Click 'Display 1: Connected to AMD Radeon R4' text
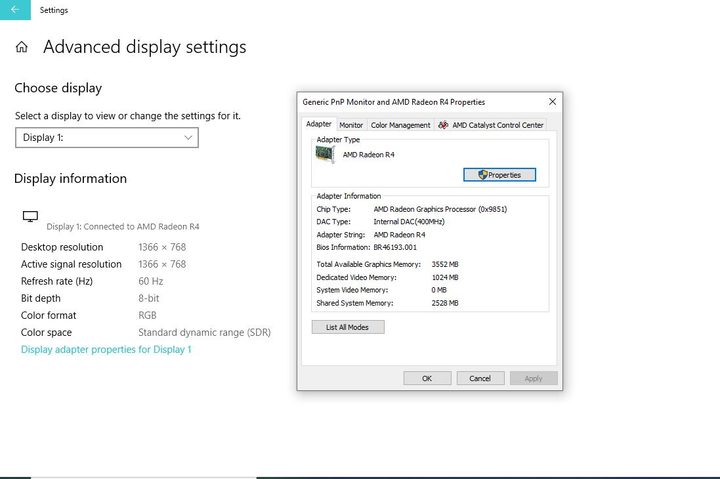This screenshot has height=479, width=720. coord(123,226)
